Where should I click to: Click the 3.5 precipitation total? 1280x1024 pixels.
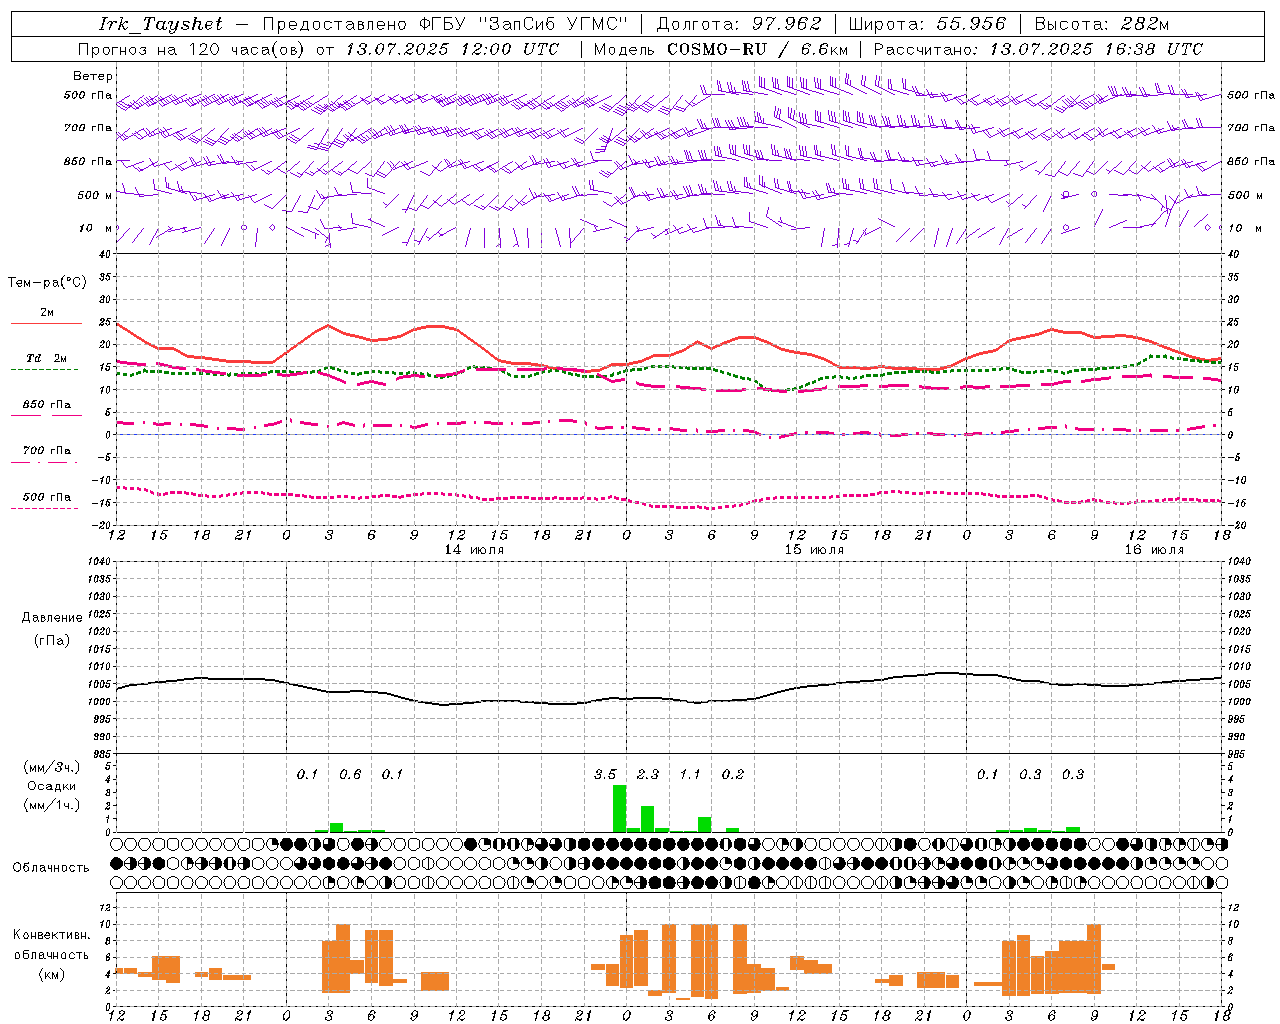pos(605,775)
